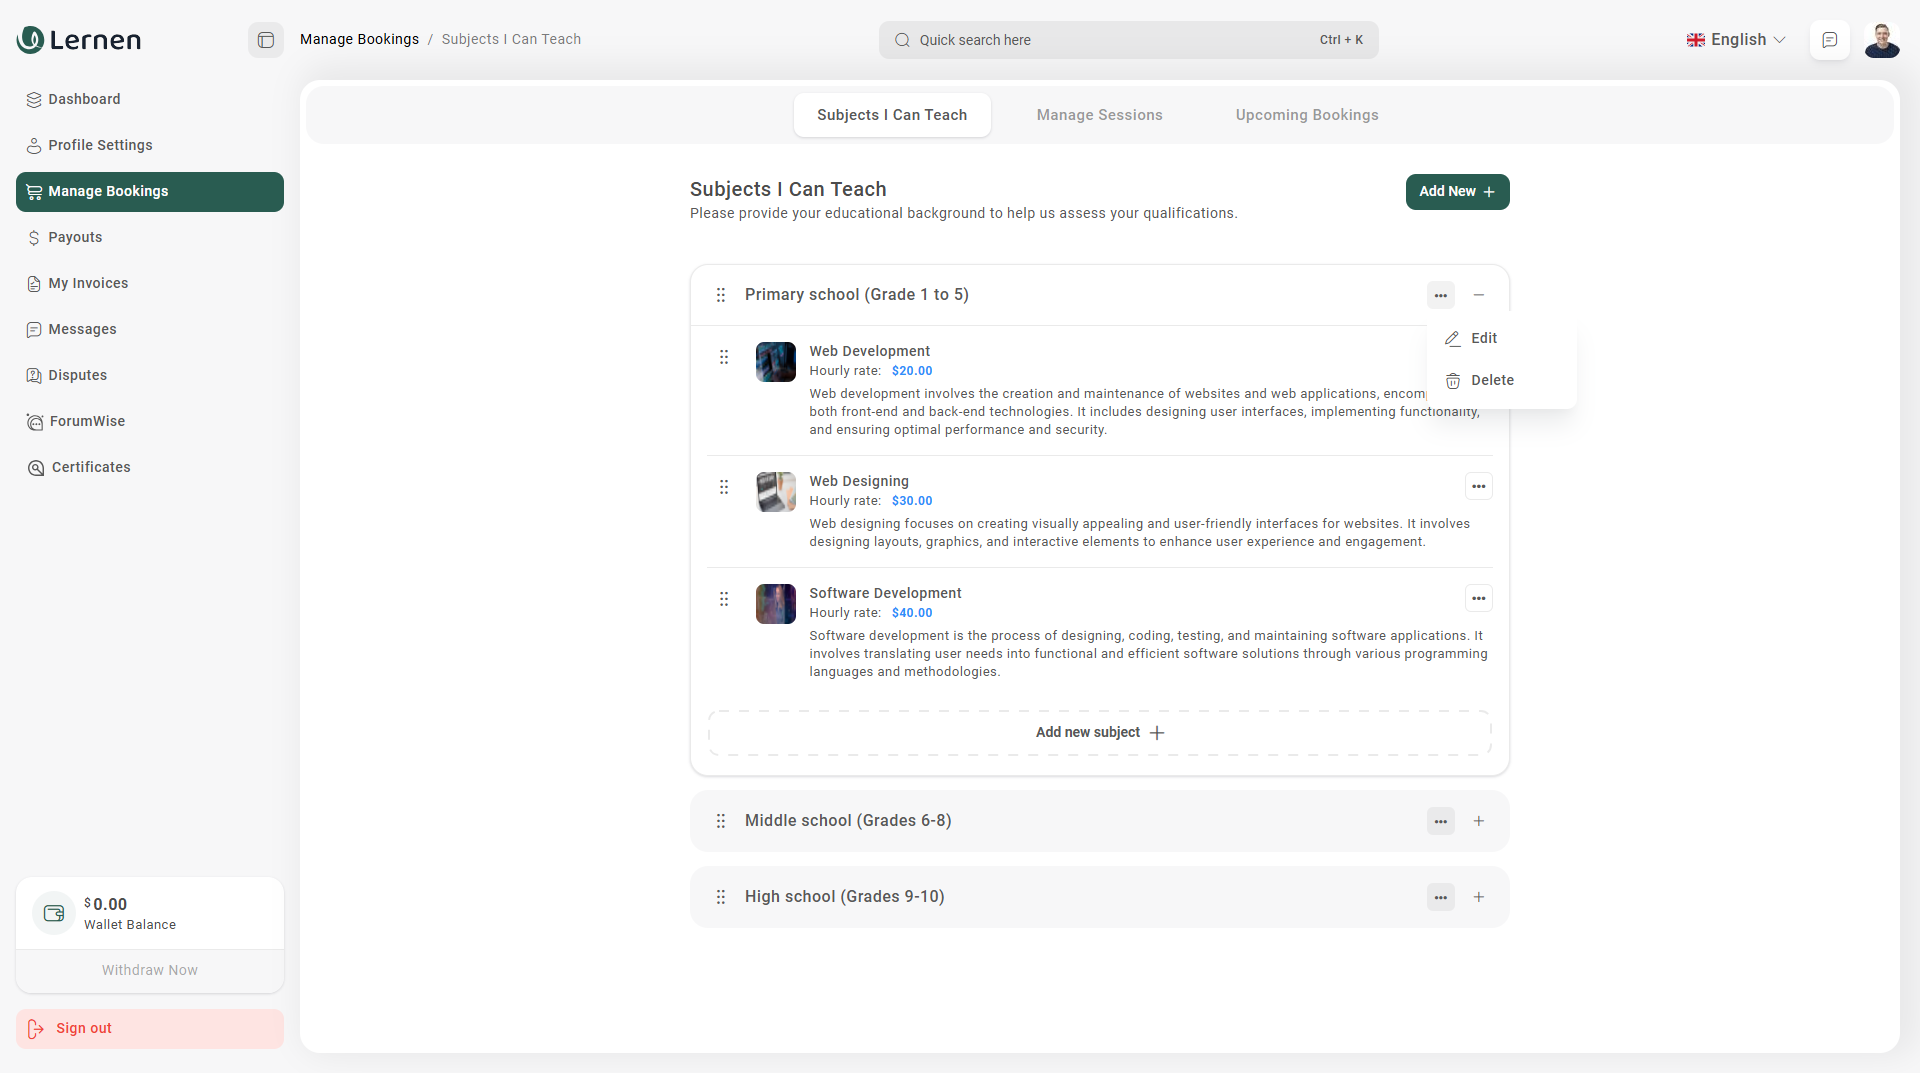The width and height of the screenshot is (1920, 1073).
Task: Open three-dot menu for Middle school
Action: (1440, 821)
